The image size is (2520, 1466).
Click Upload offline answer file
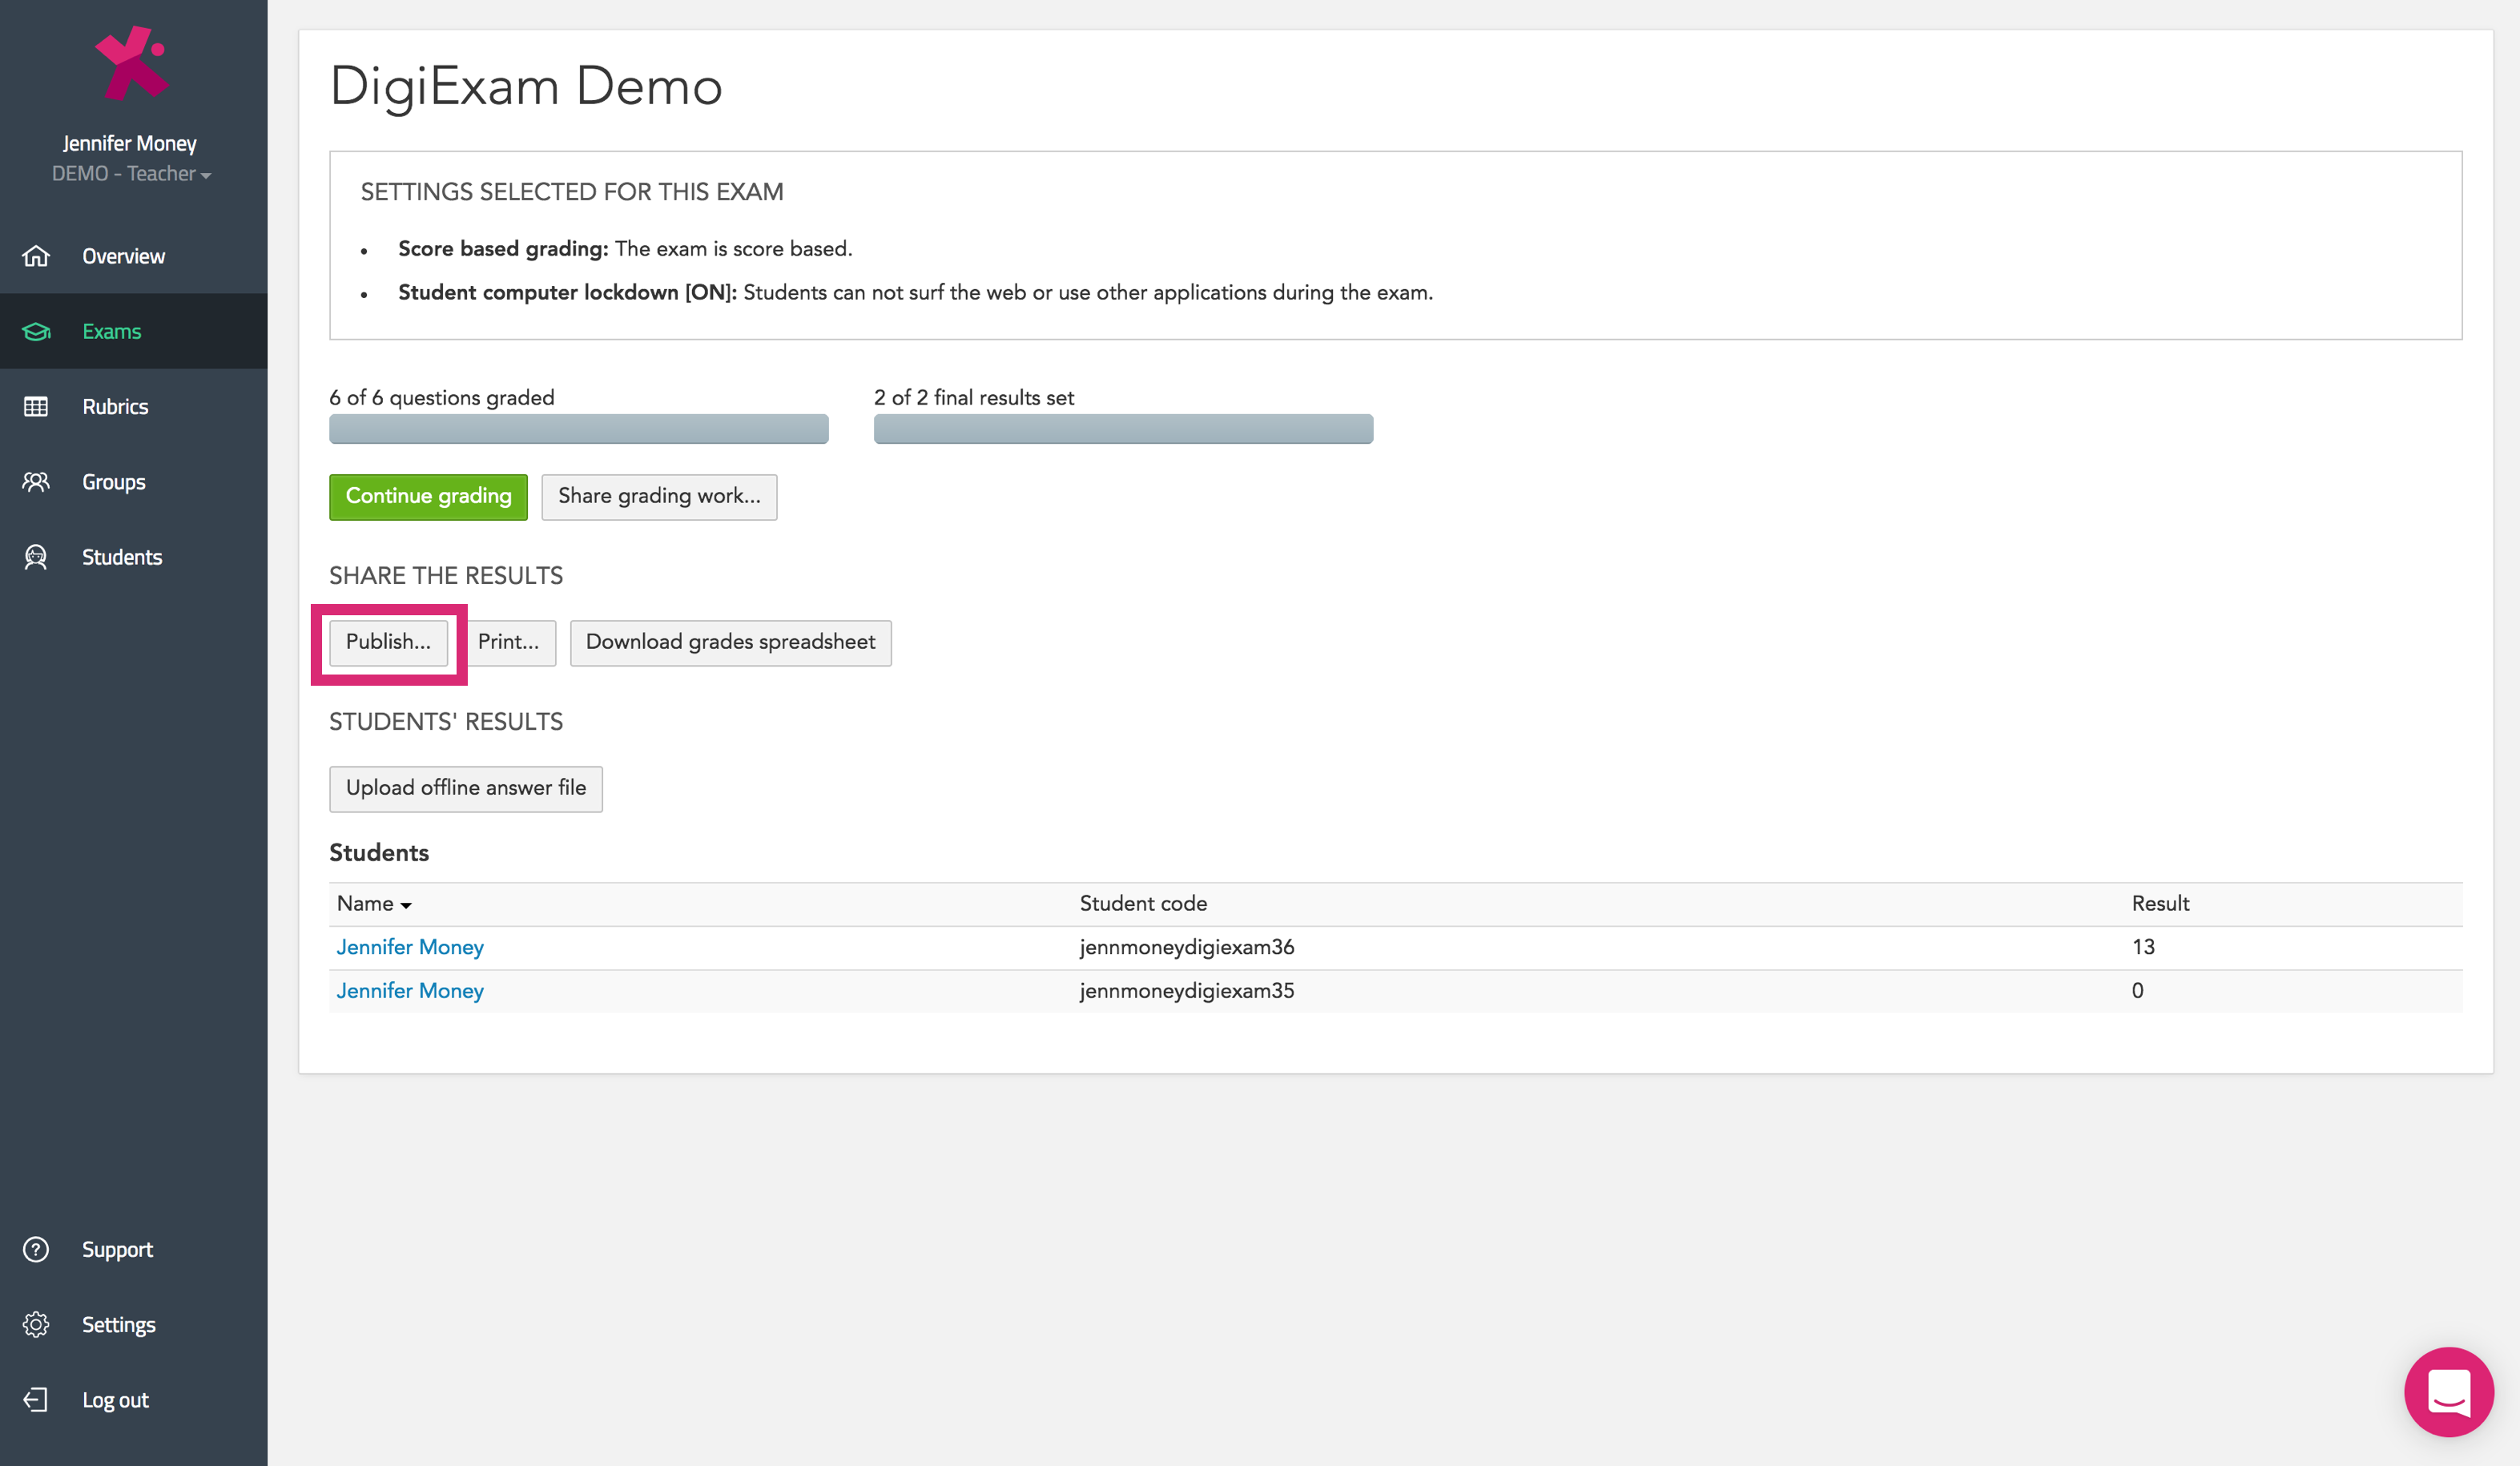465,788
